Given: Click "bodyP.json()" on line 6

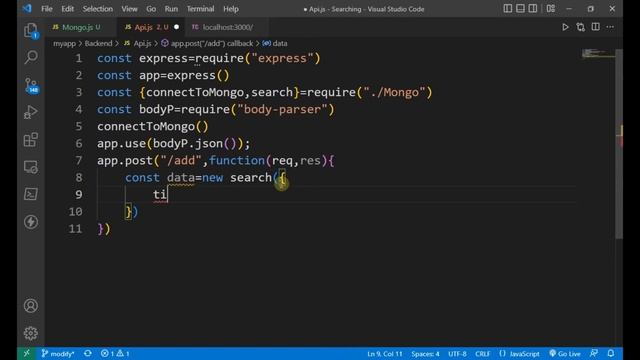Looking at the screenshot, I should [195, 144].
